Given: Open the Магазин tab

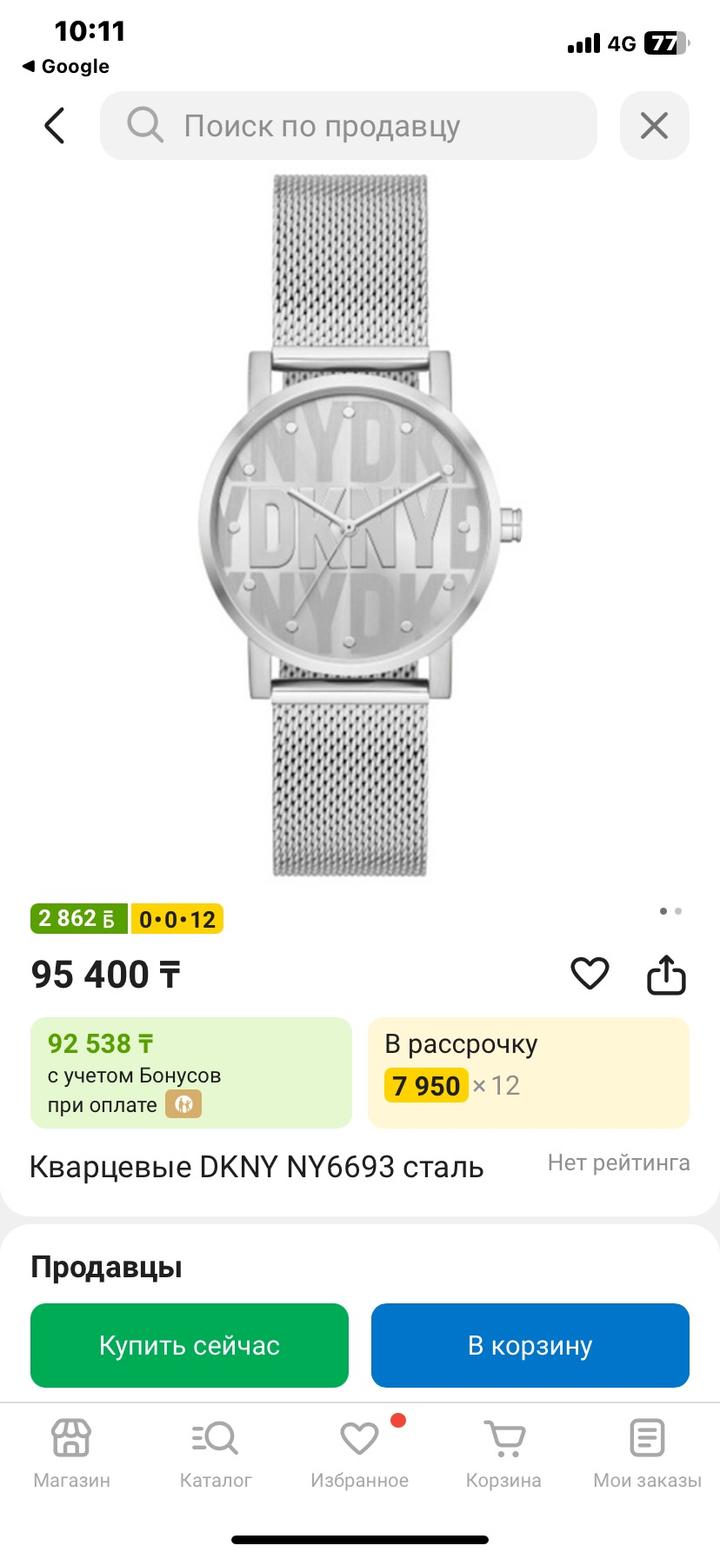Looking at the screenshot, I should point(71,1454).
